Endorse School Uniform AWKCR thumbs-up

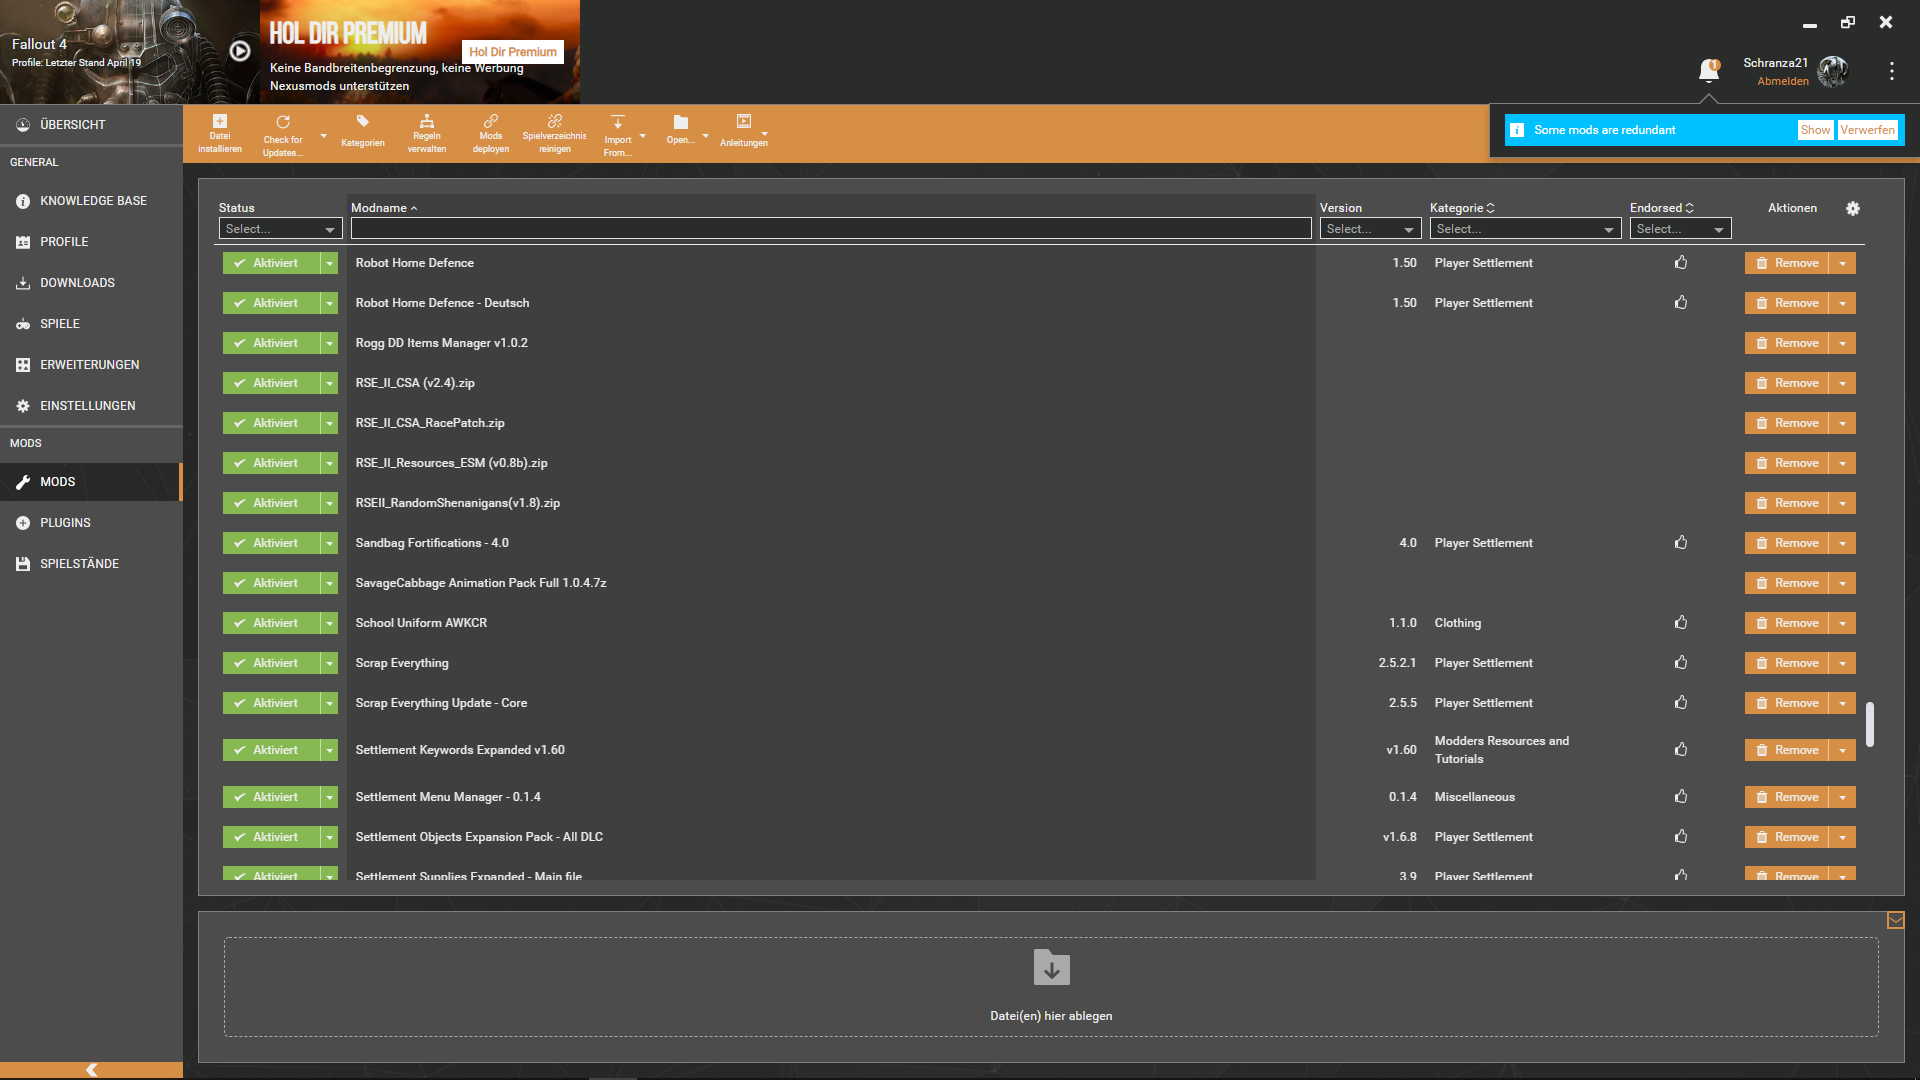1681,623
